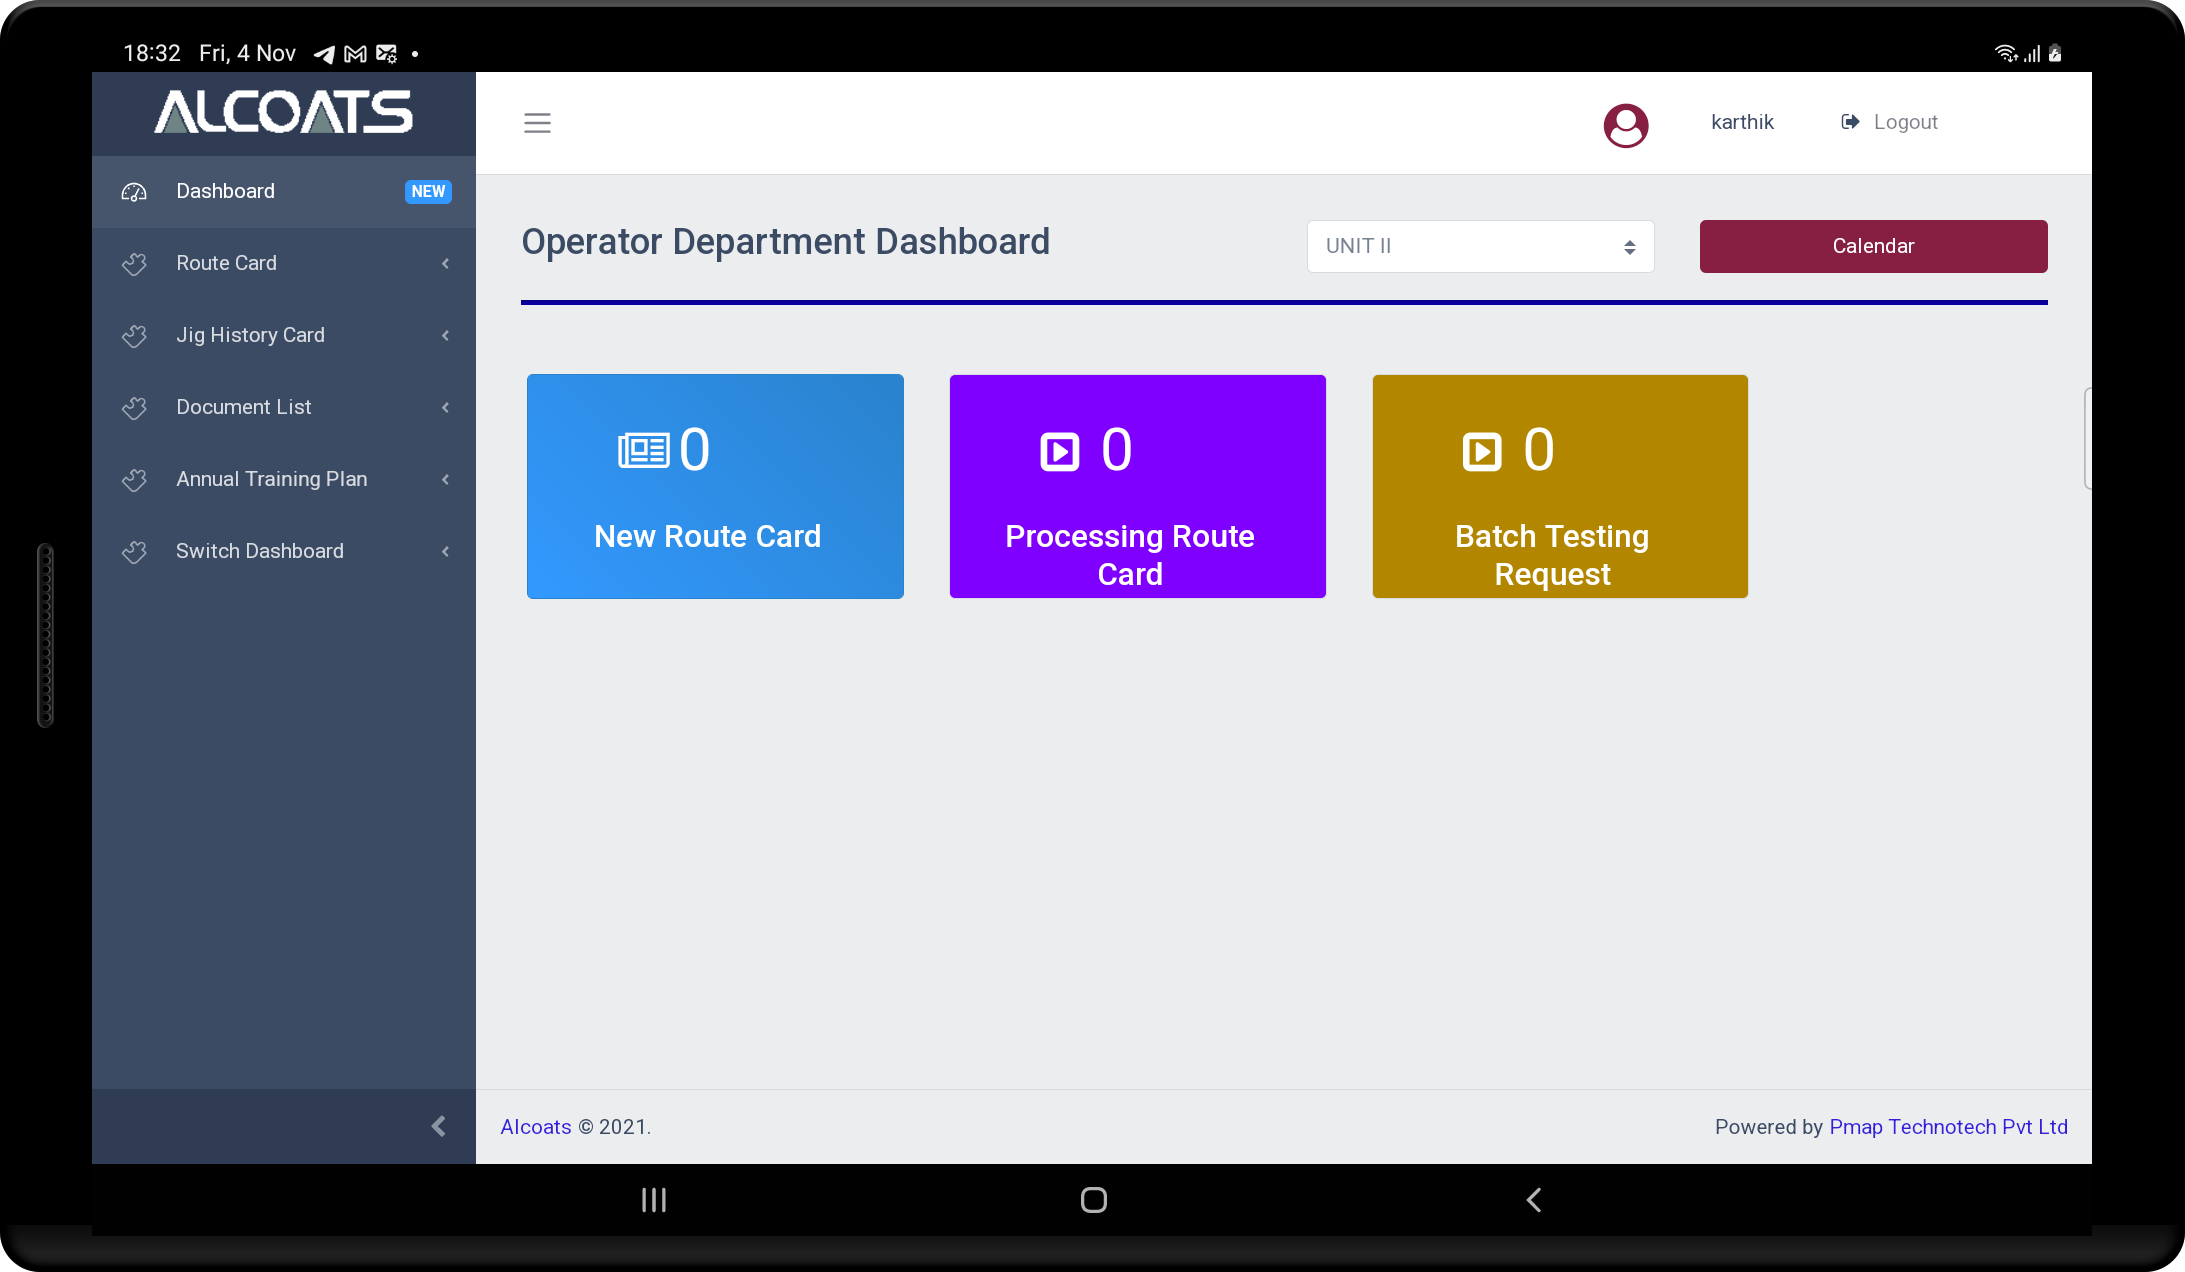The height and width of the screenshot is (1272, 2185).
Task: Click the Annual Training Plan puzzle icon
Action: 134,480
